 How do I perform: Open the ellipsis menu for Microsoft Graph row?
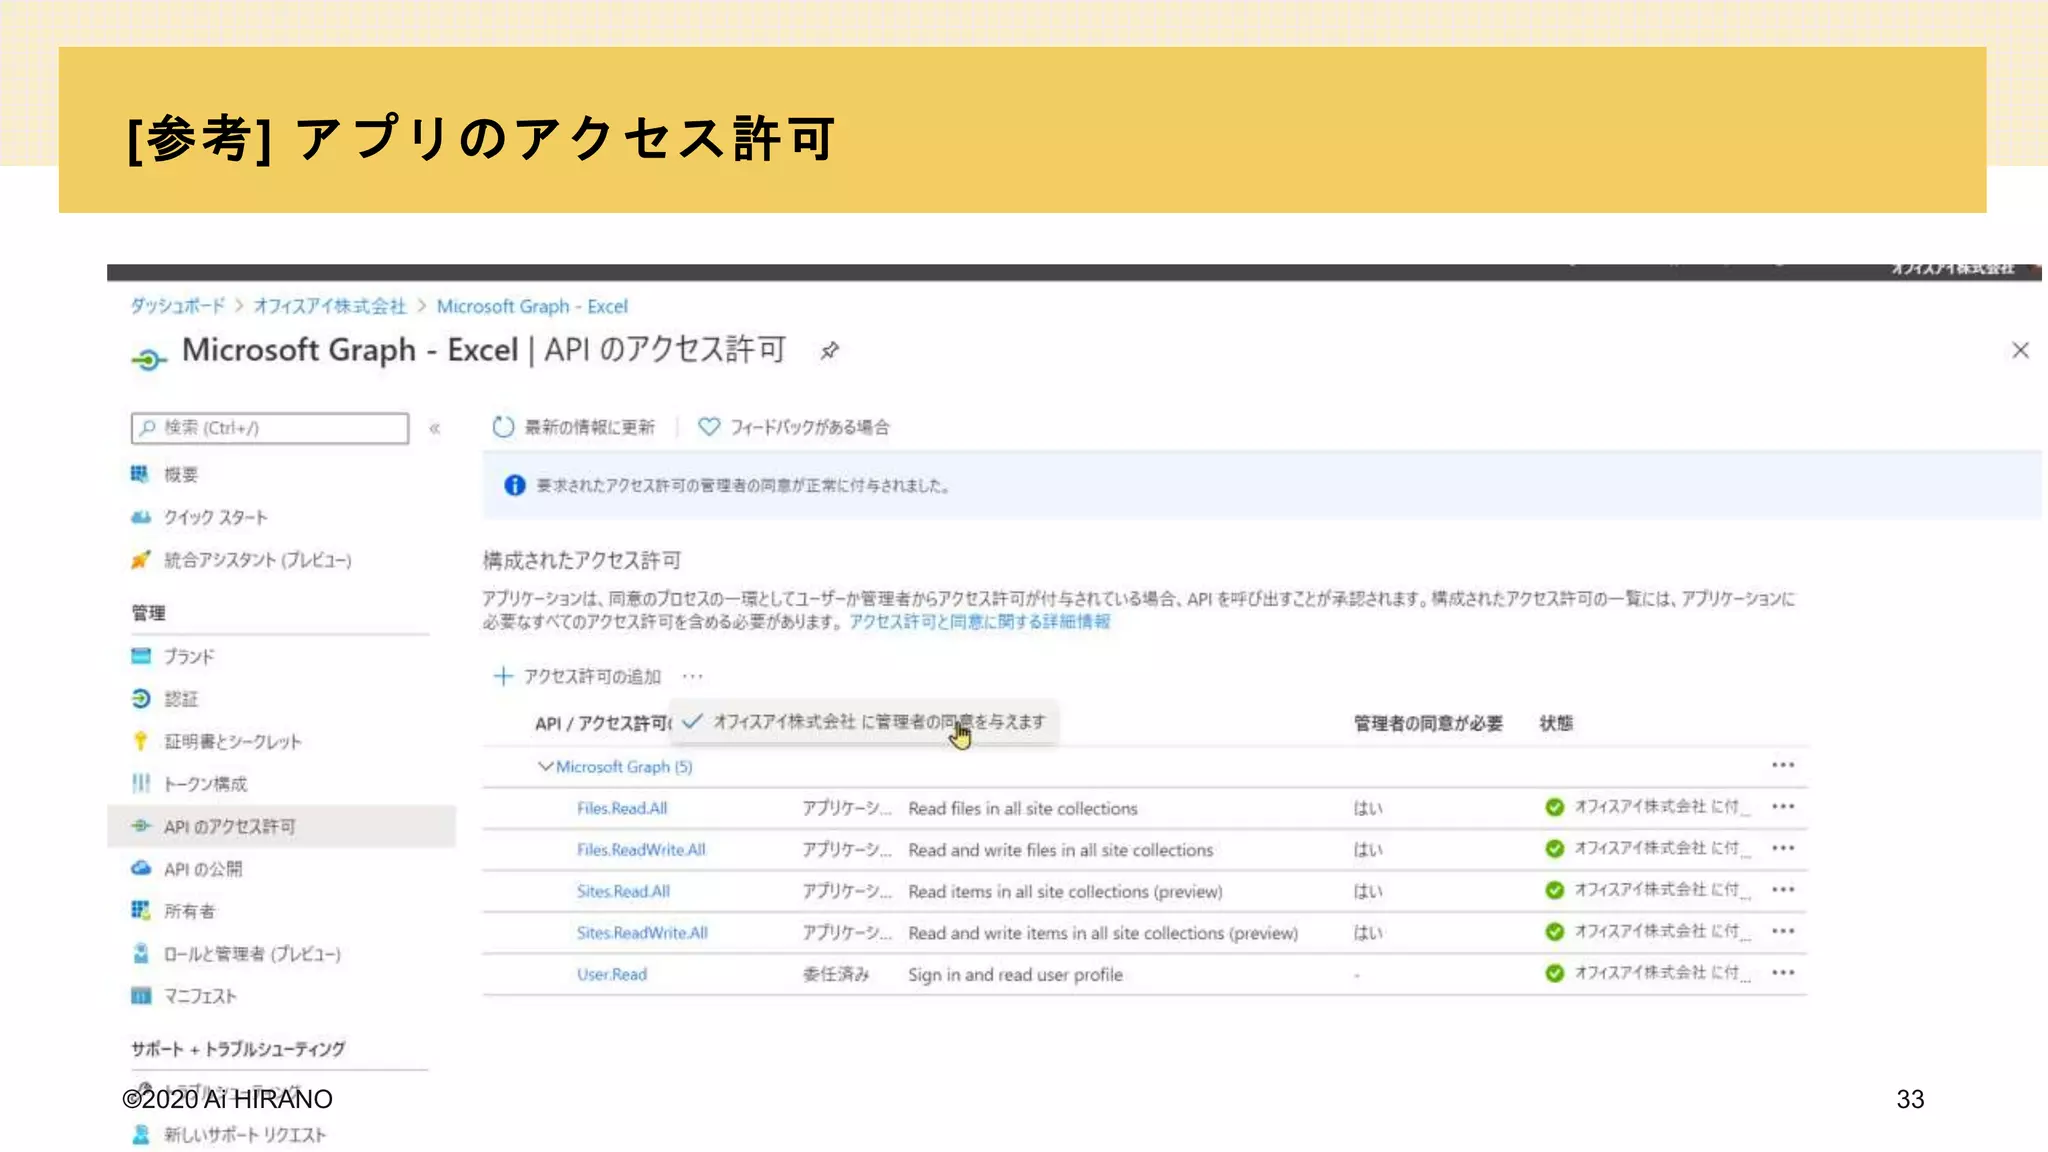1783,765
